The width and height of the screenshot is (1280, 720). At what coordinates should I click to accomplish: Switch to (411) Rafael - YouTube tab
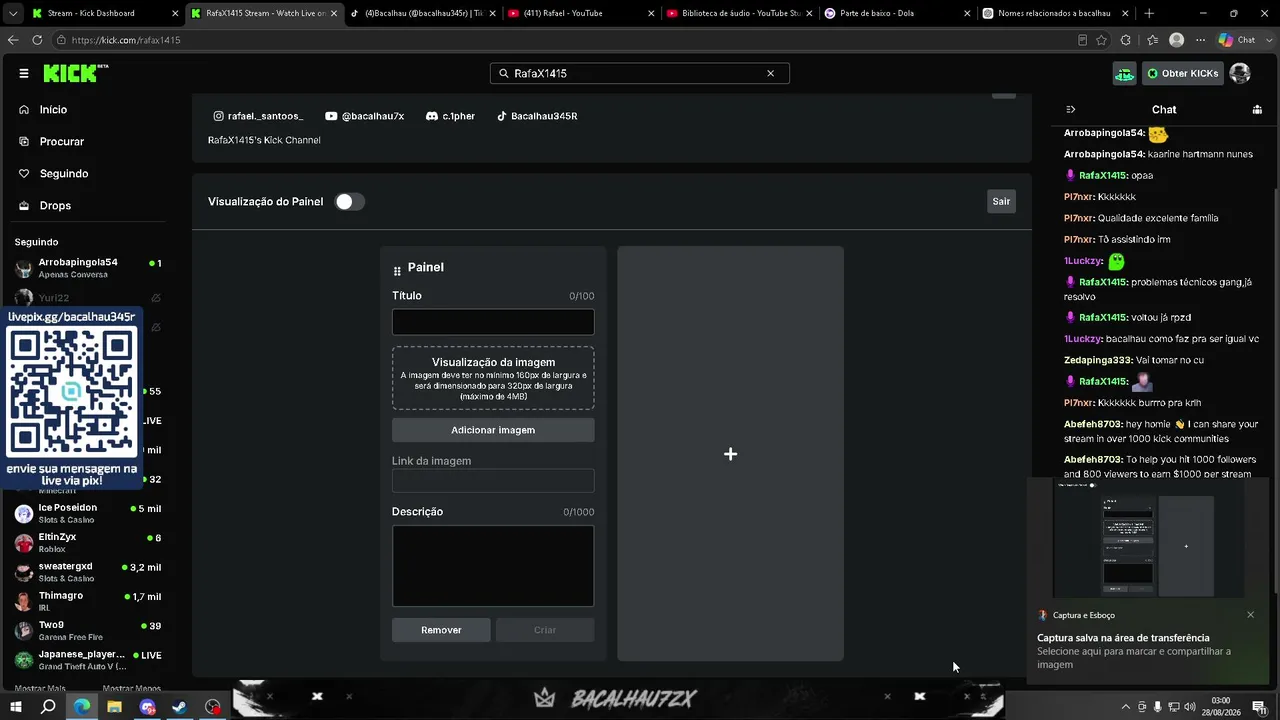point(580,13)
